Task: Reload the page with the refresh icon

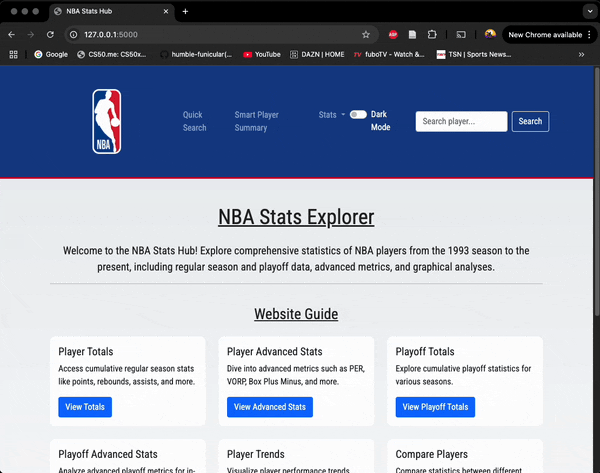Action: click(x=50, y=35)
